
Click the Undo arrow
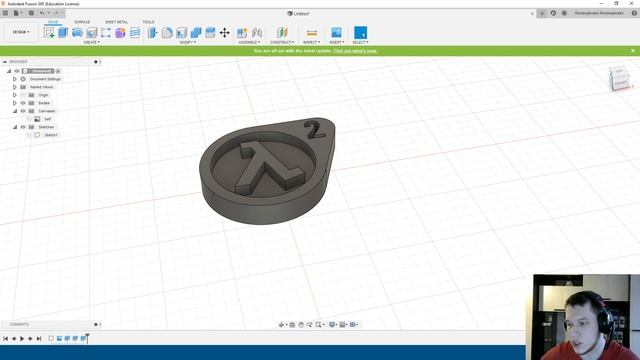[x=42, y=13]
